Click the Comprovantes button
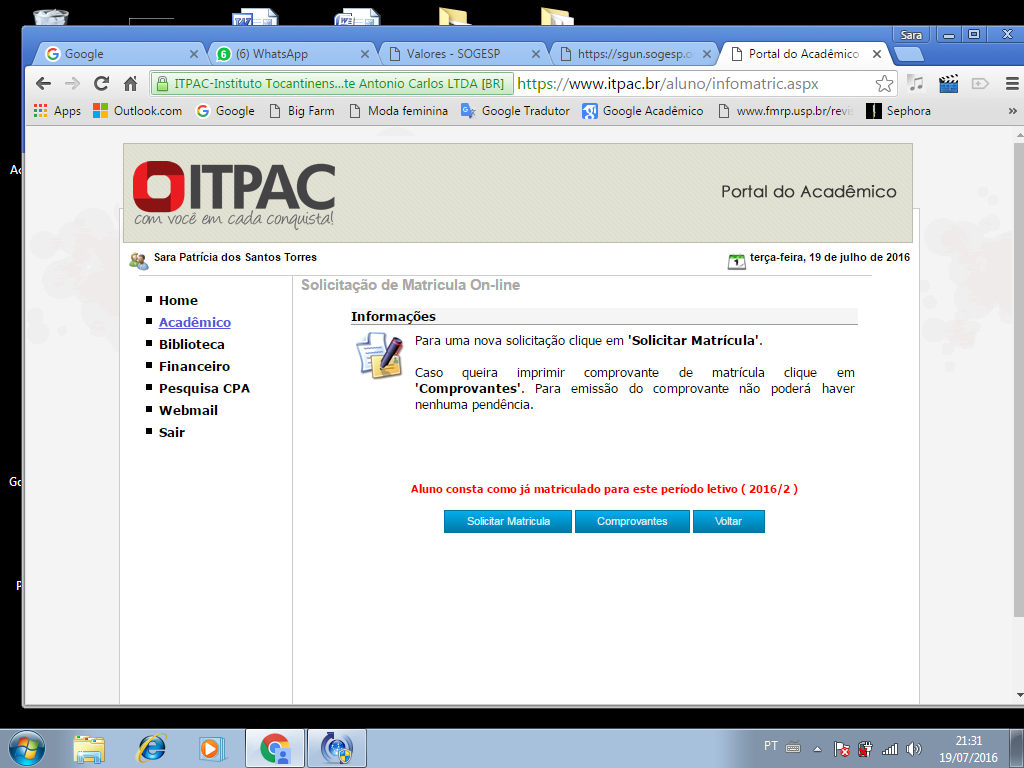 [x=632, y=522]
